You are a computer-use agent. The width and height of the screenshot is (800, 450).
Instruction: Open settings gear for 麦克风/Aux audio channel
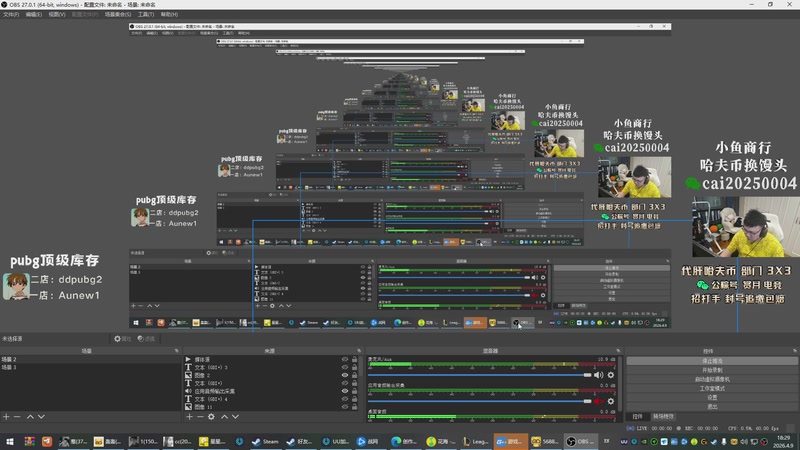coord(611,375)
